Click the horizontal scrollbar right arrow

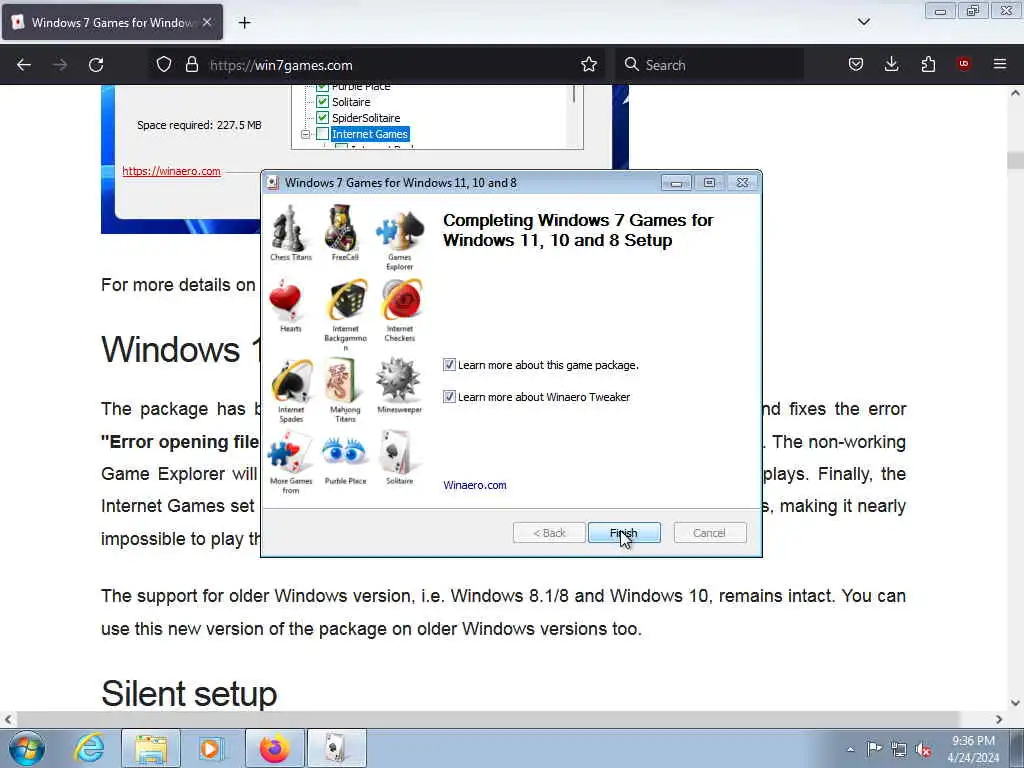(999, 719)
